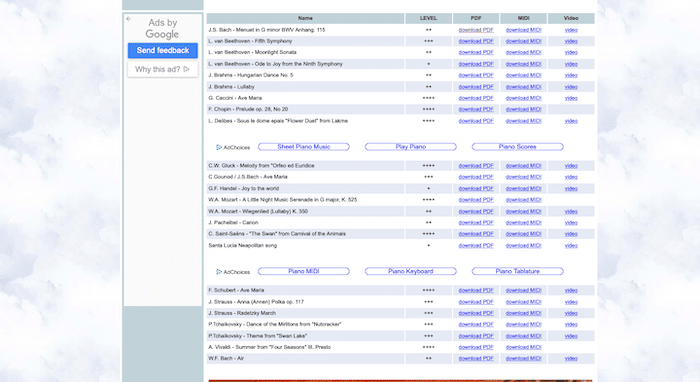The image size is (700, 382).
Task: Download MIDI for Mozart Wiegenlied K. 350
Action: pyautogui.click(x=523, y=212)
